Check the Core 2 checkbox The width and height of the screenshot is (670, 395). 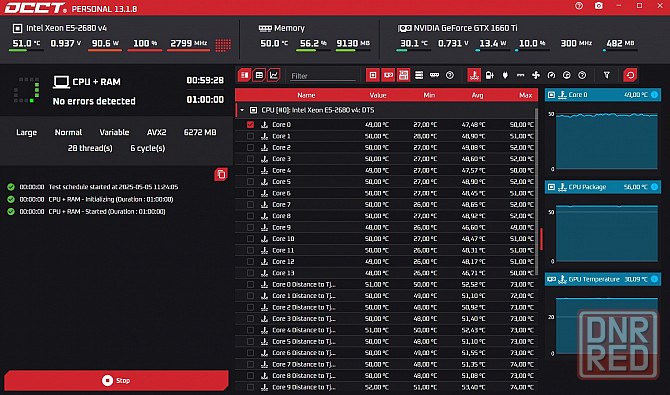point(250,147)
